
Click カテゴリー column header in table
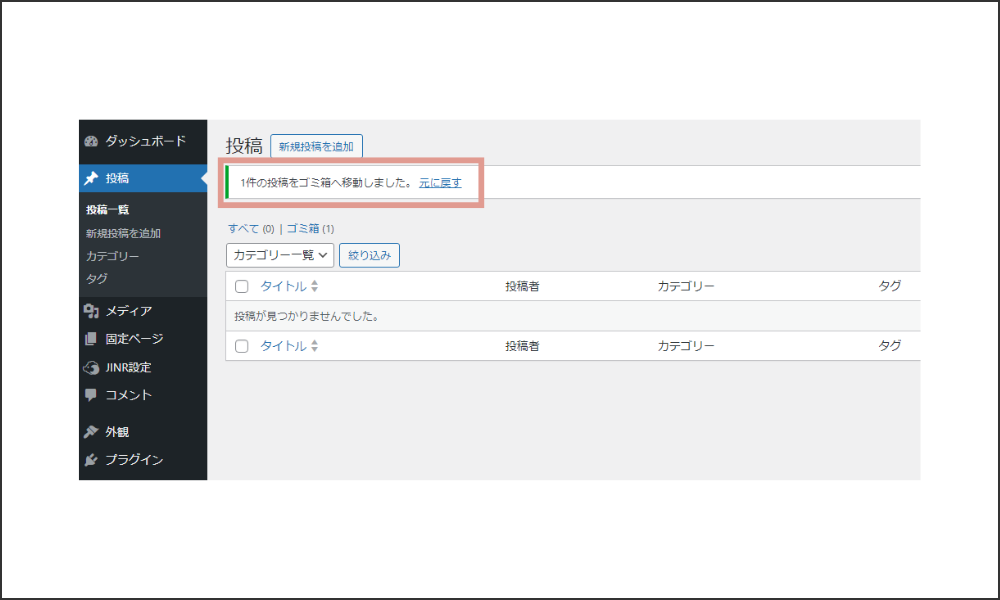pos(686,286)
